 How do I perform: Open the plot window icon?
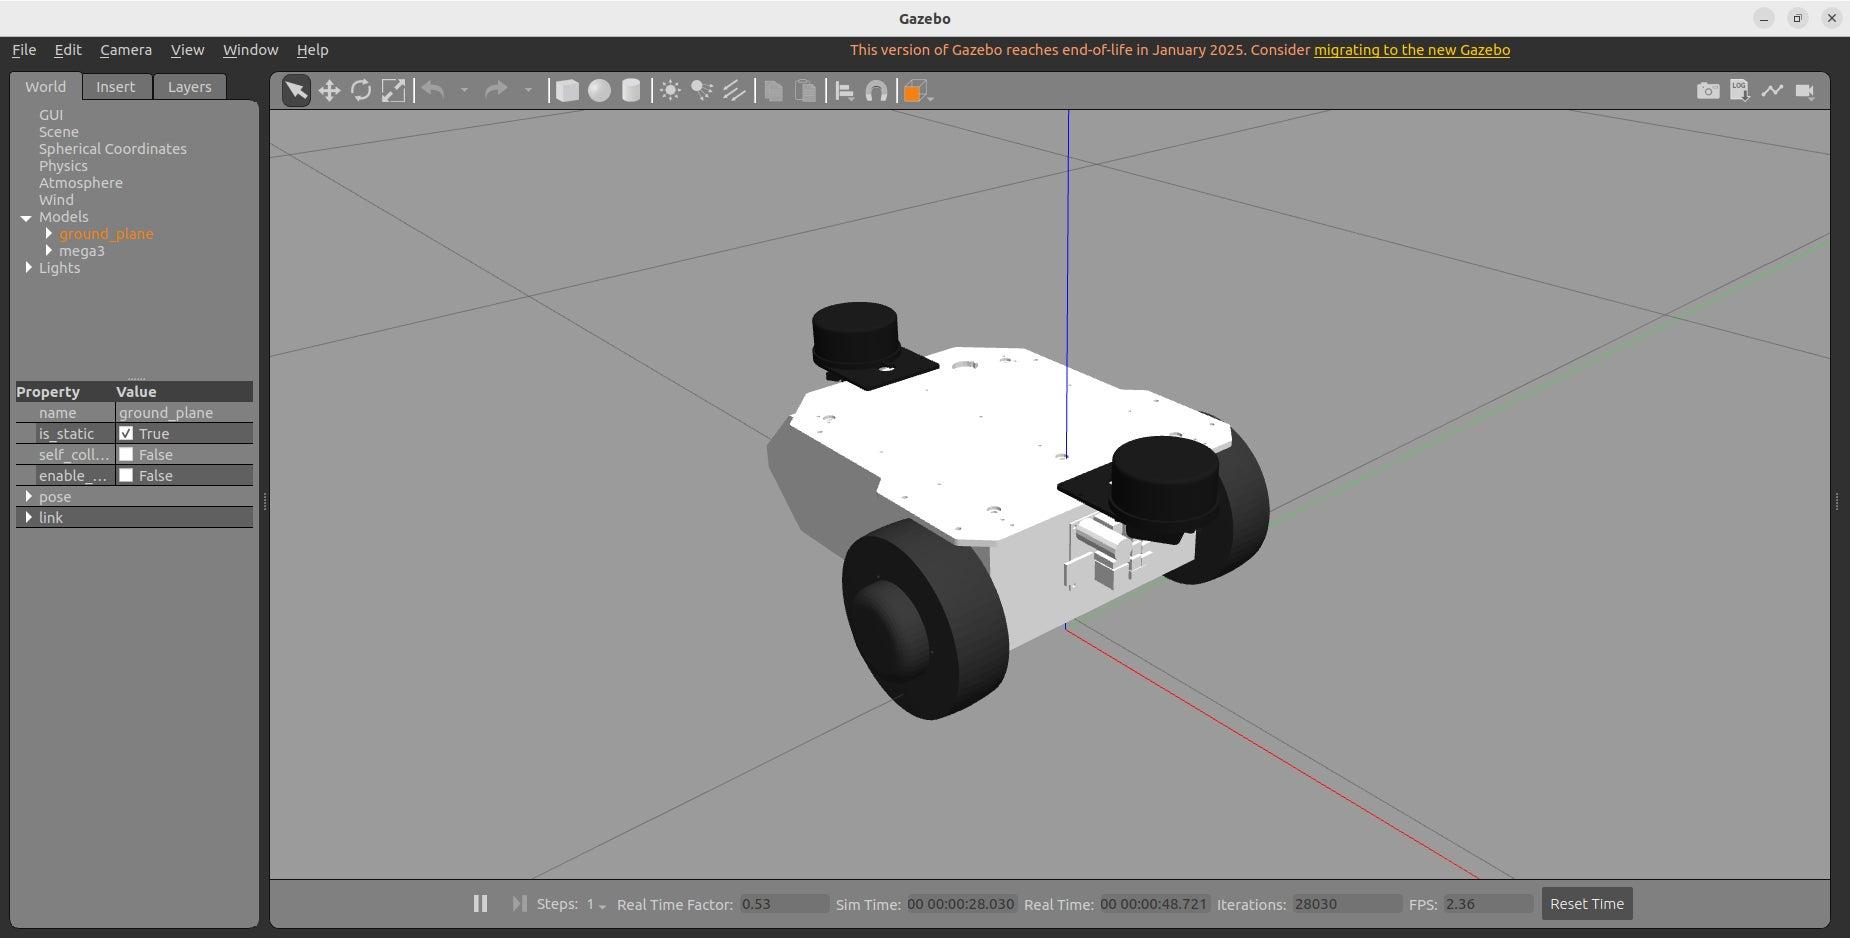click(1772, 91)
